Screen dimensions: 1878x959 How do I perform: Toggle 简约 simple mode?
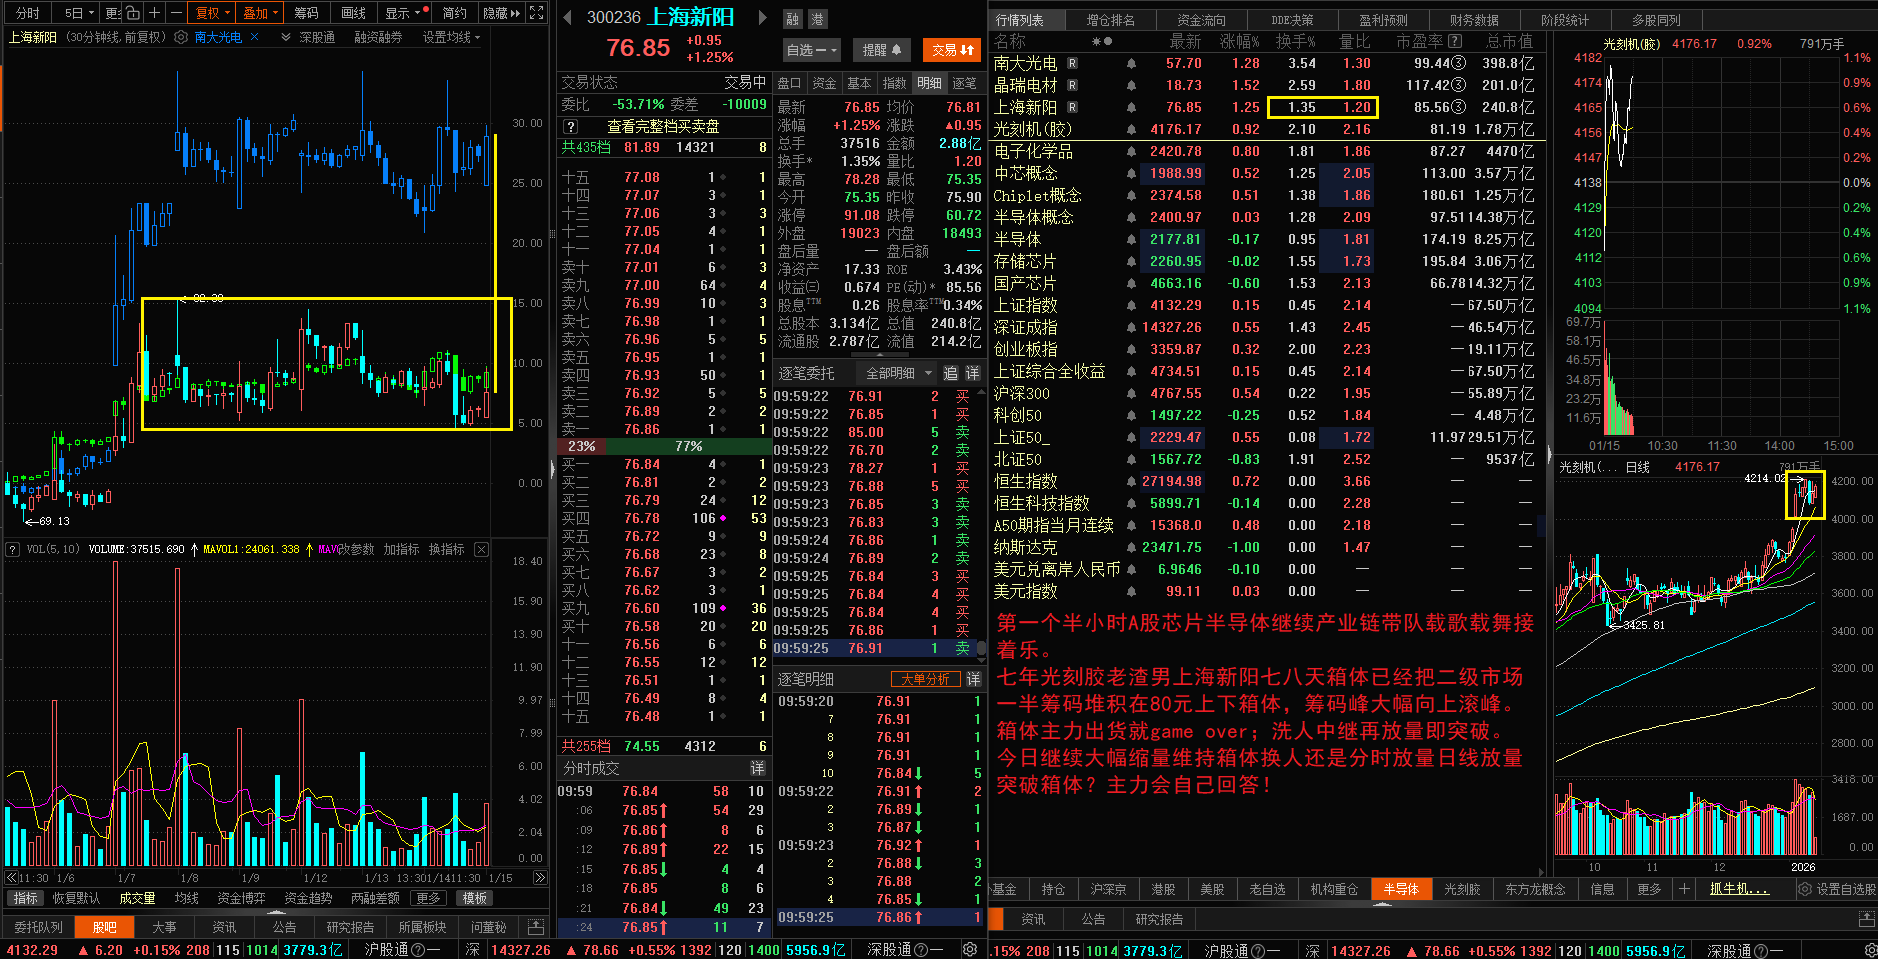click(x=454, y=13)
